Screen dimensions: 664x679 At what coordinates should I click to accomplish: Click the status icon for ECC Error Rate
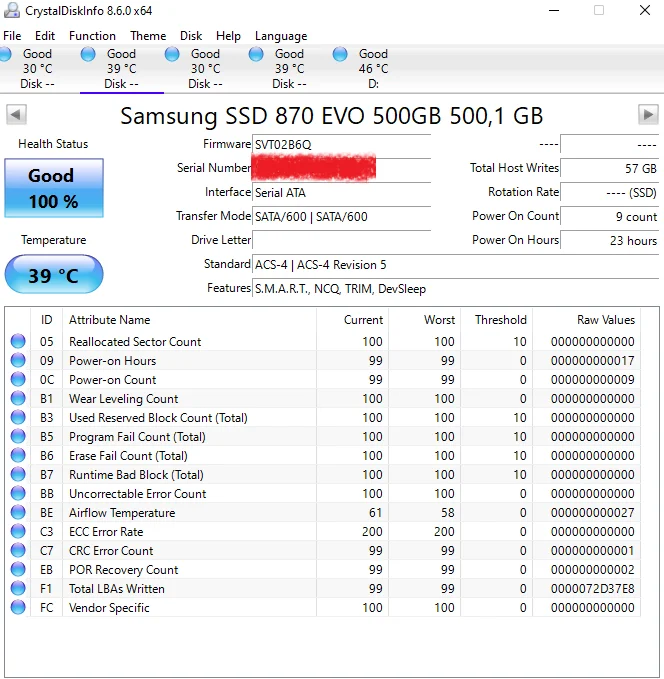18,531
